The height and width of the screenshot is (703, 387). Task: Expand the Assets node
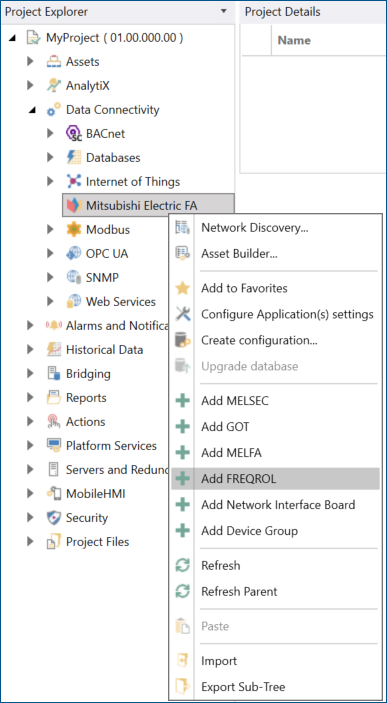(x=30, y=61)
